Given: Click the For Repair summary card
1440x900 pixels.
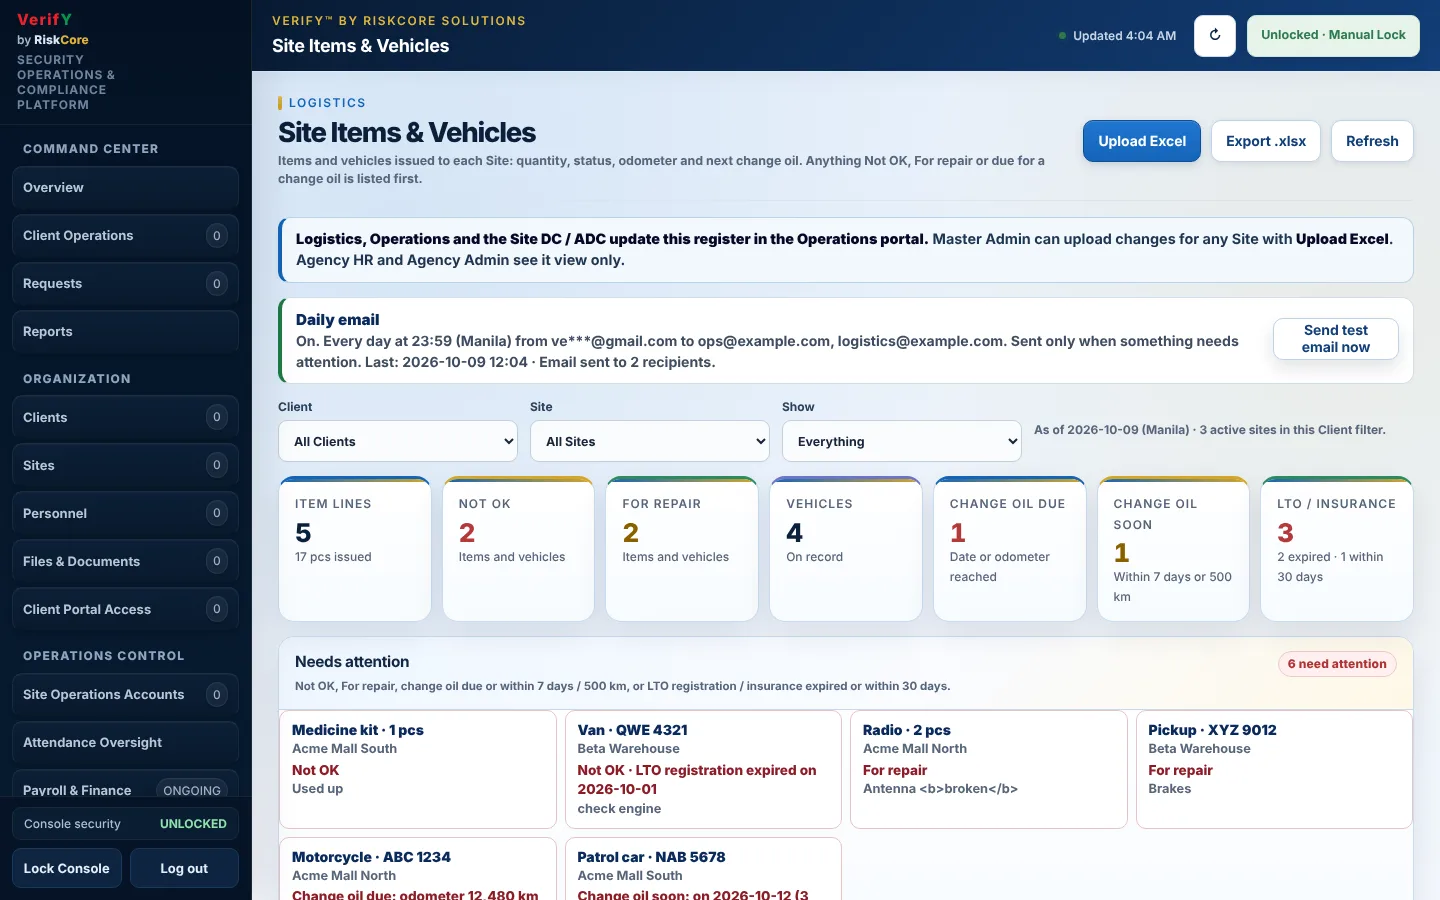Looking at the screenshot, I should (x=682, y=549).
